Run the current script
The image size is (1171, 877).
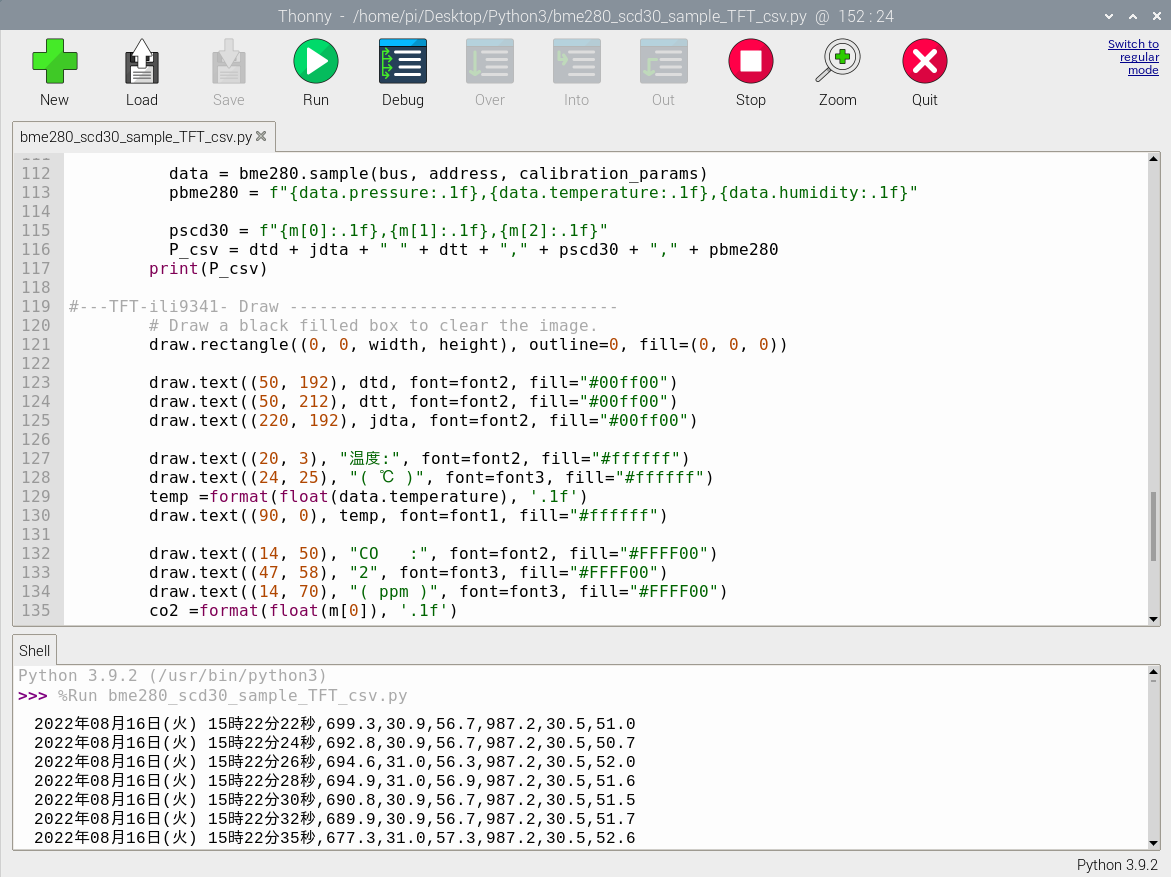[x=316, y=61]
